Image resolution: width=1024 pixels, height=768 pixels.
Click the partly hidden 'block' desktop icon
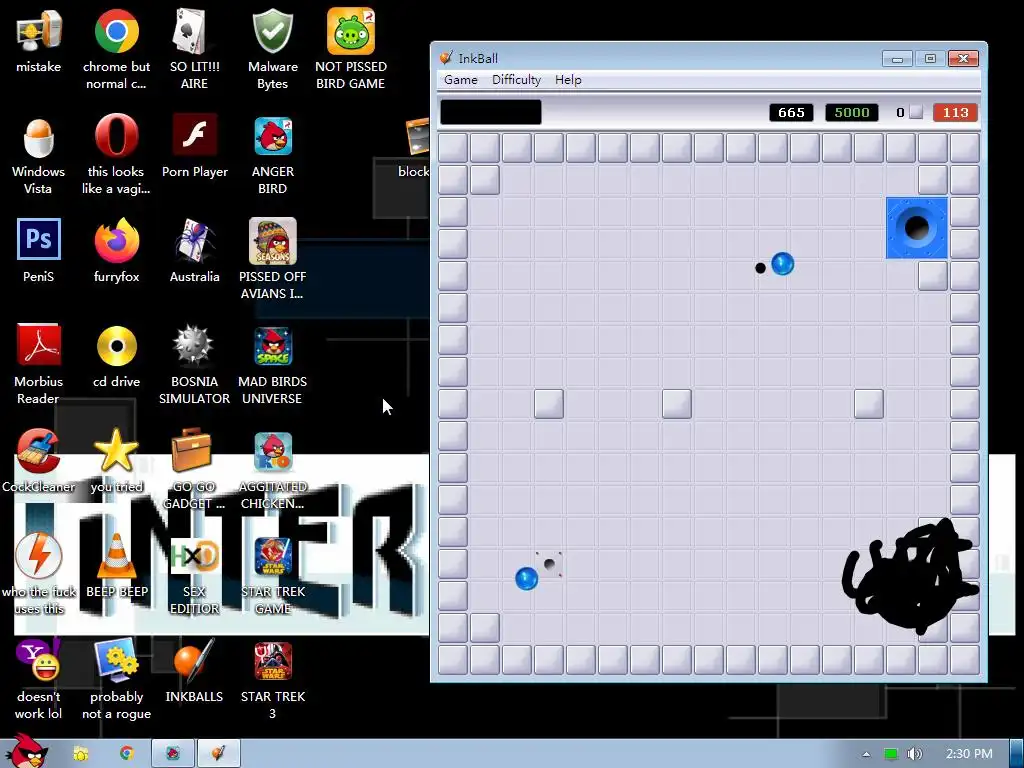tap(414, 148)
